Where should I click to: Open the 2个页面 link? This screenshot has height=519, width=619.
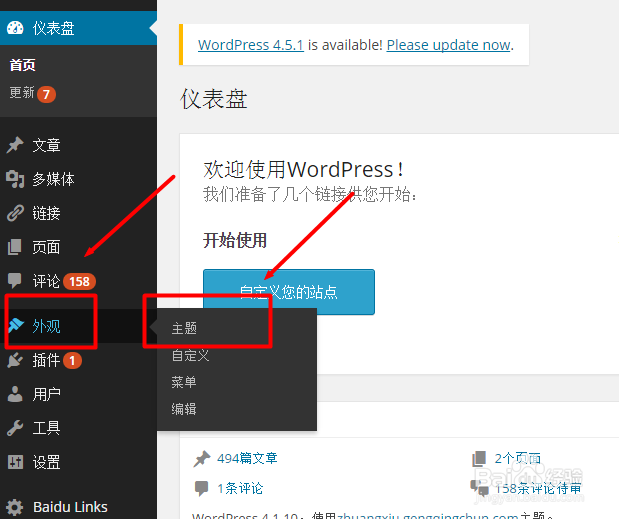click(518, 458)
